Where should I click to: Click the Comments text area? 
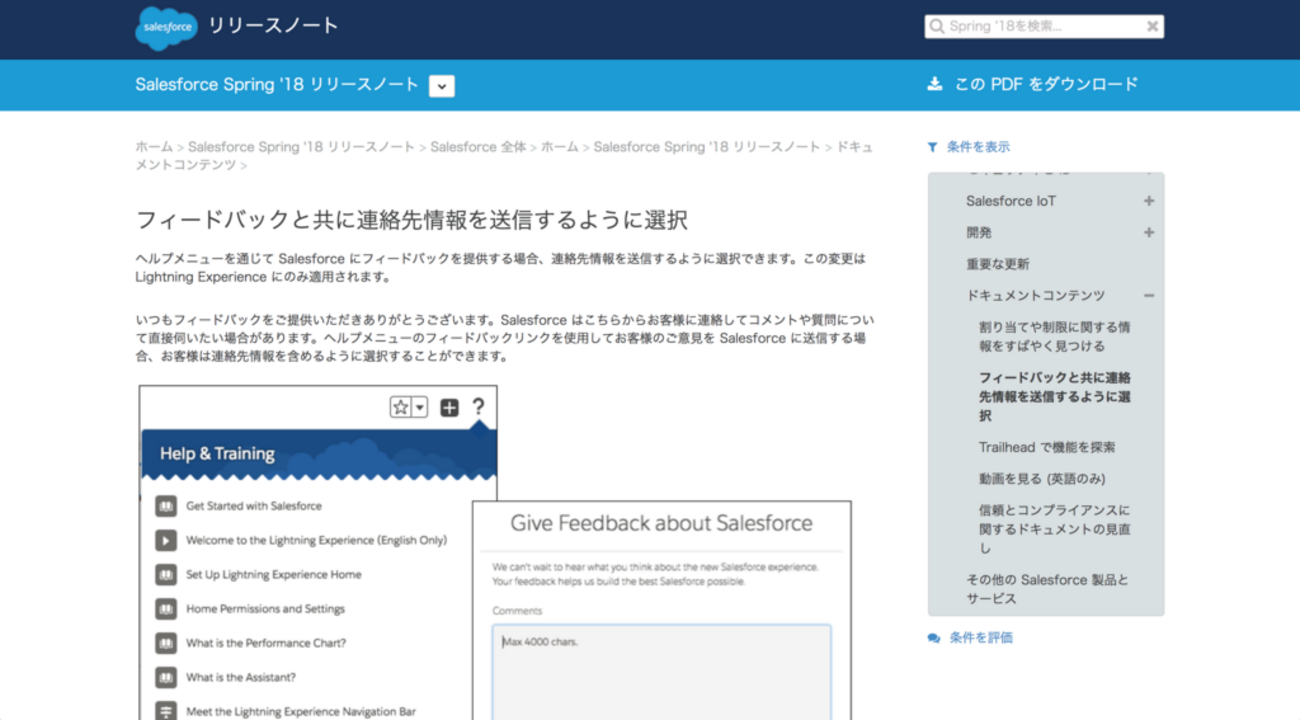(661, 672)
